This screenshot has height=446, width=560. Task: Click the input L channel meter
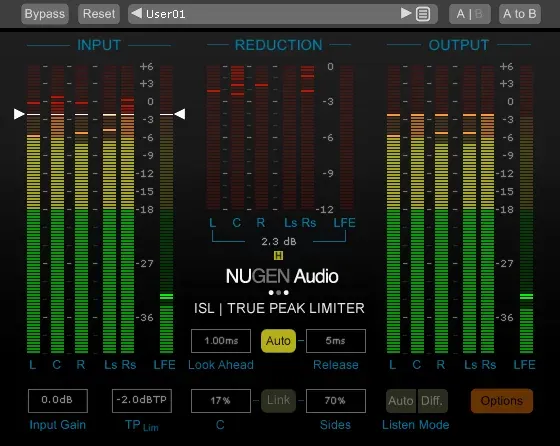(34, 209)
